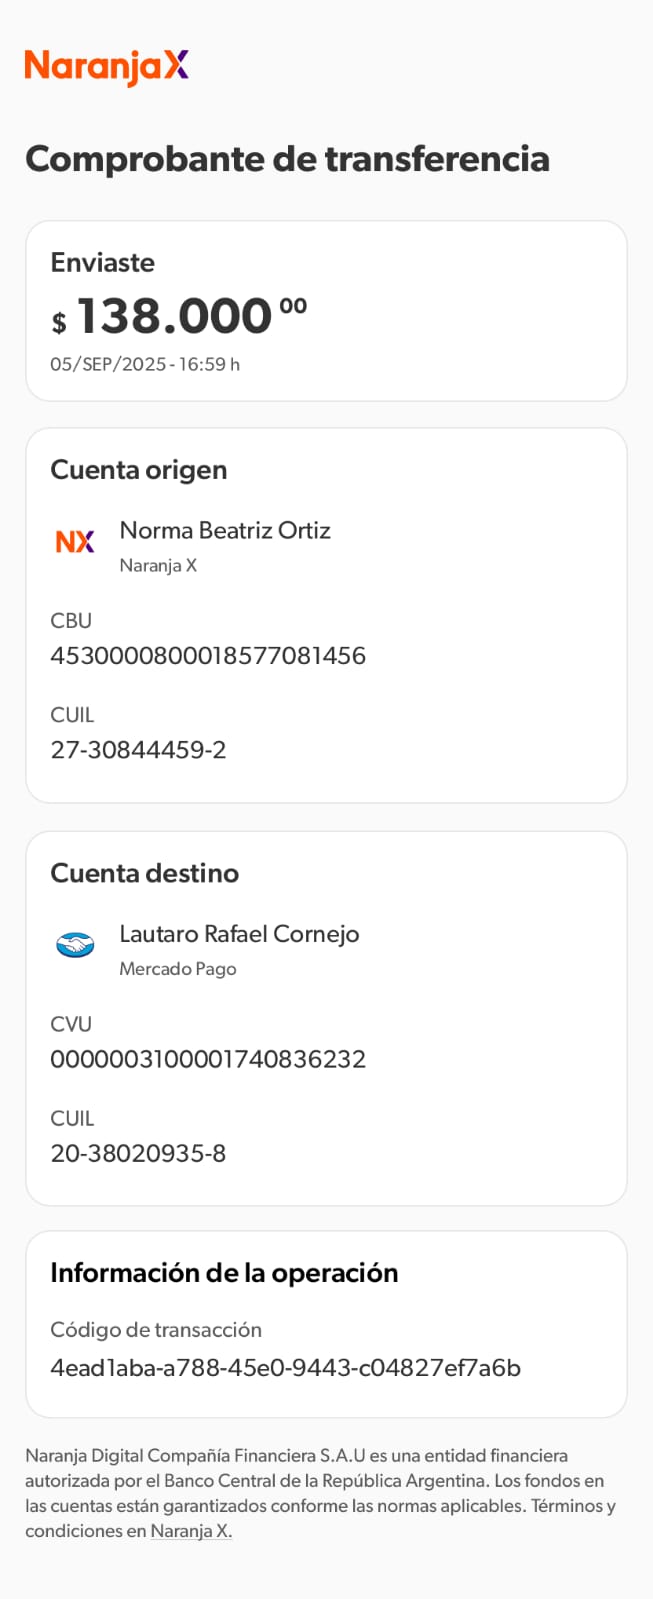Select the transaction code starting with 4ead1aba
The image size is (653, 1599).
285,1368
